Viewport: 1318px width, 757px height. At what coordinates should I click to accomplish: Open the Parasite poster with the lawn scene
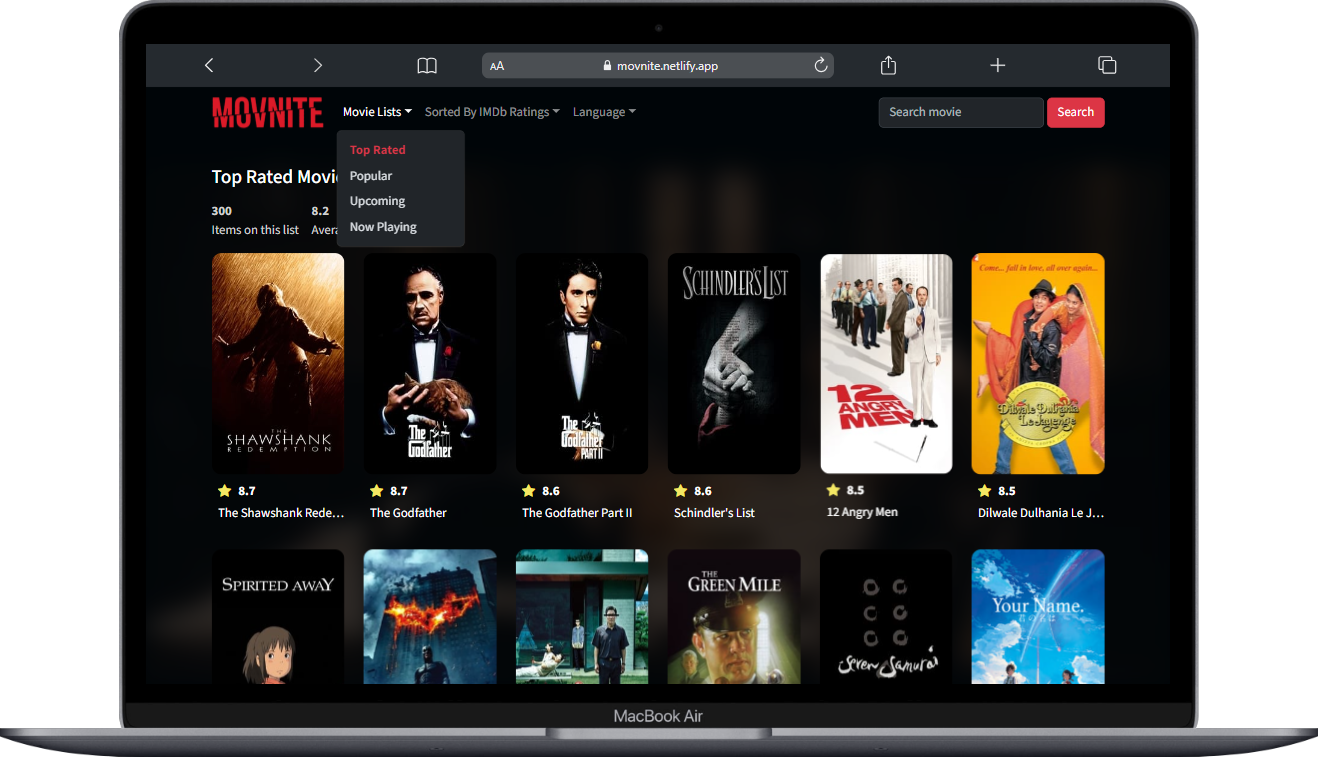(x=582, y=616)
